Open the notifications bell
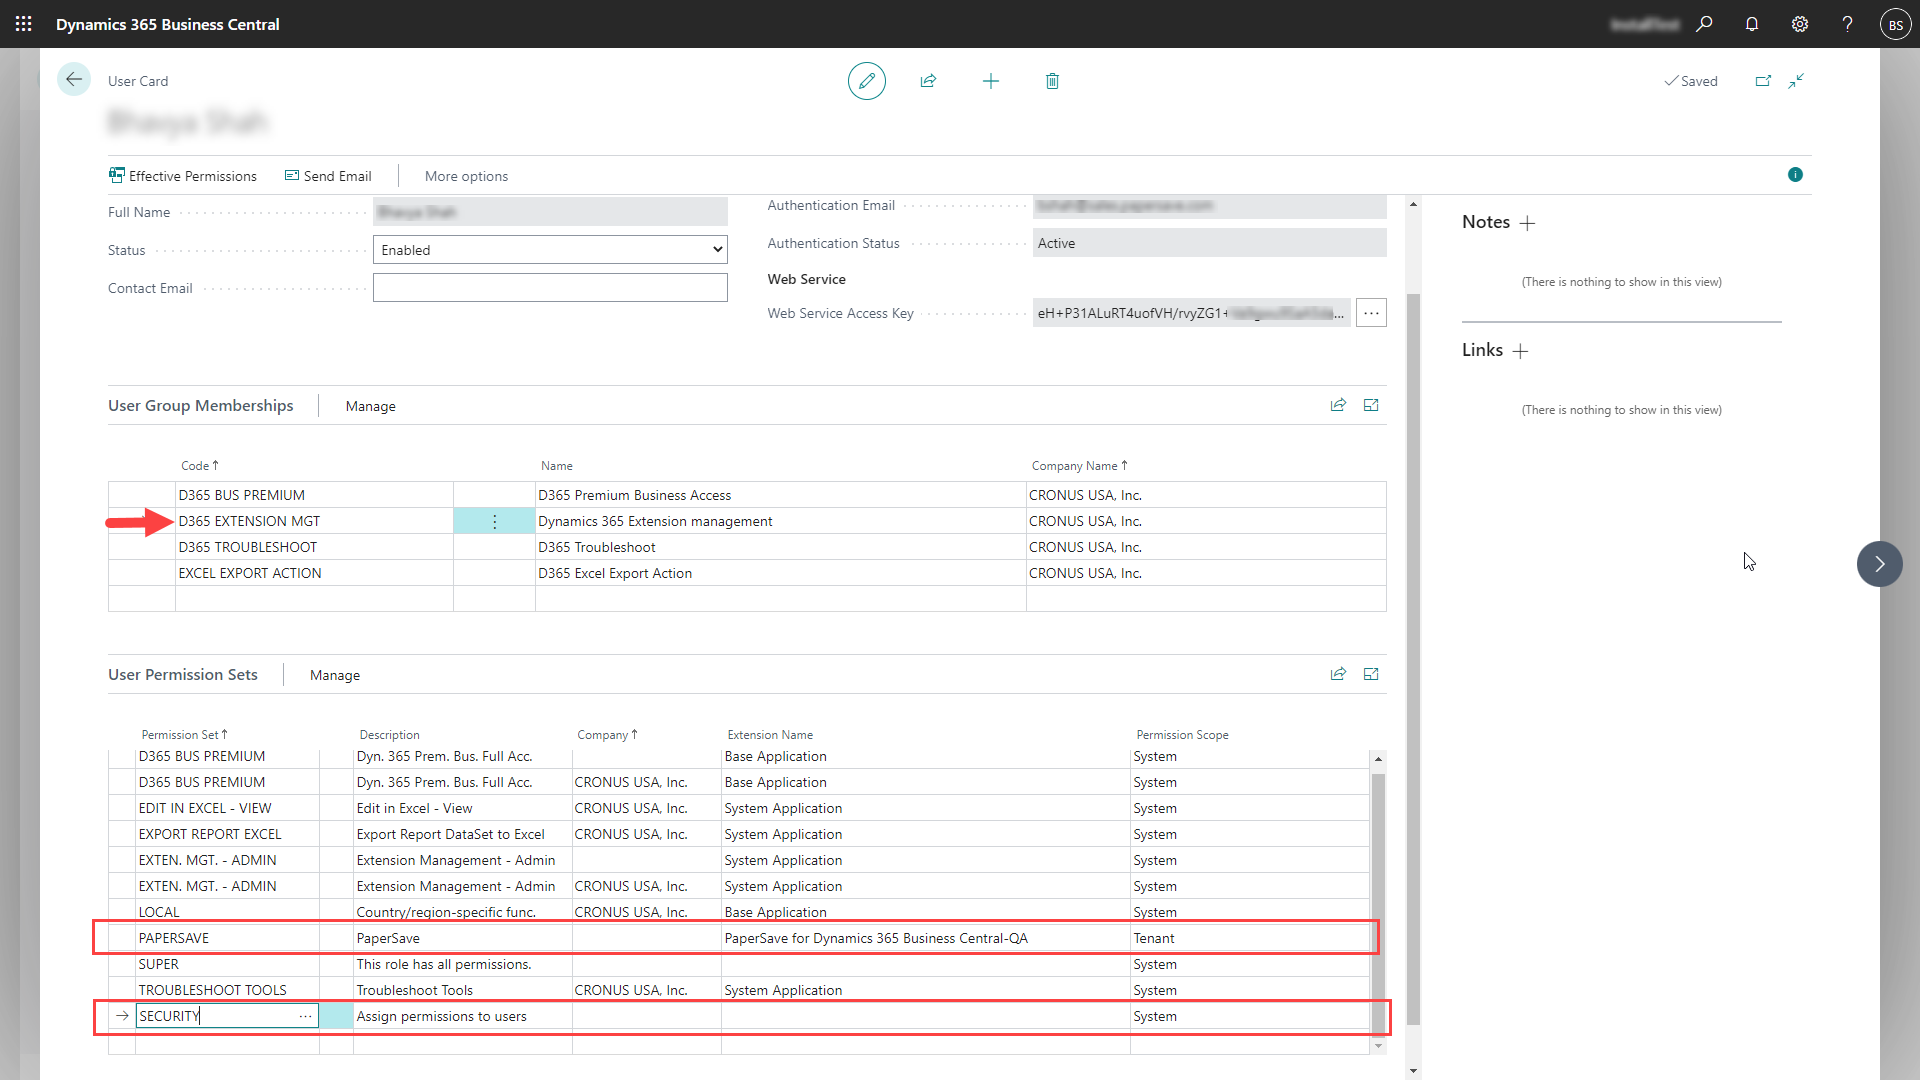Viewport: 1920px width, 1080px height. coord(1752,24)
